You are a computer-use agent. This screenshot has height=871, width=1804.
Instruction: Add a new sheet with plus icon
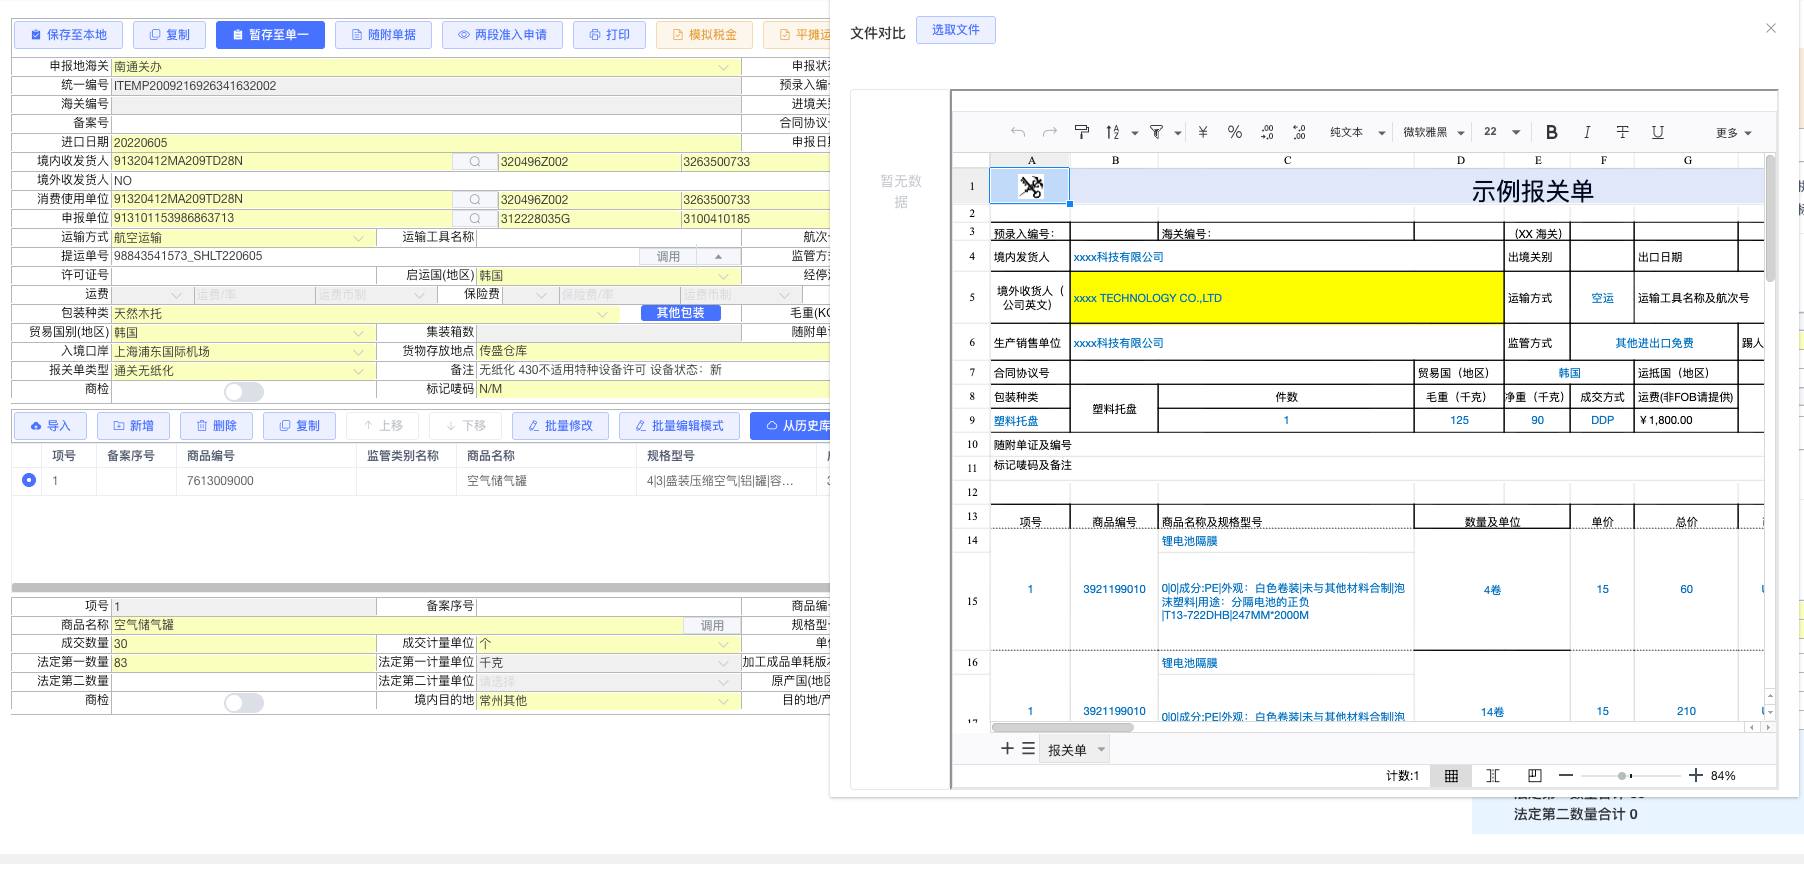coord(1007,749)
